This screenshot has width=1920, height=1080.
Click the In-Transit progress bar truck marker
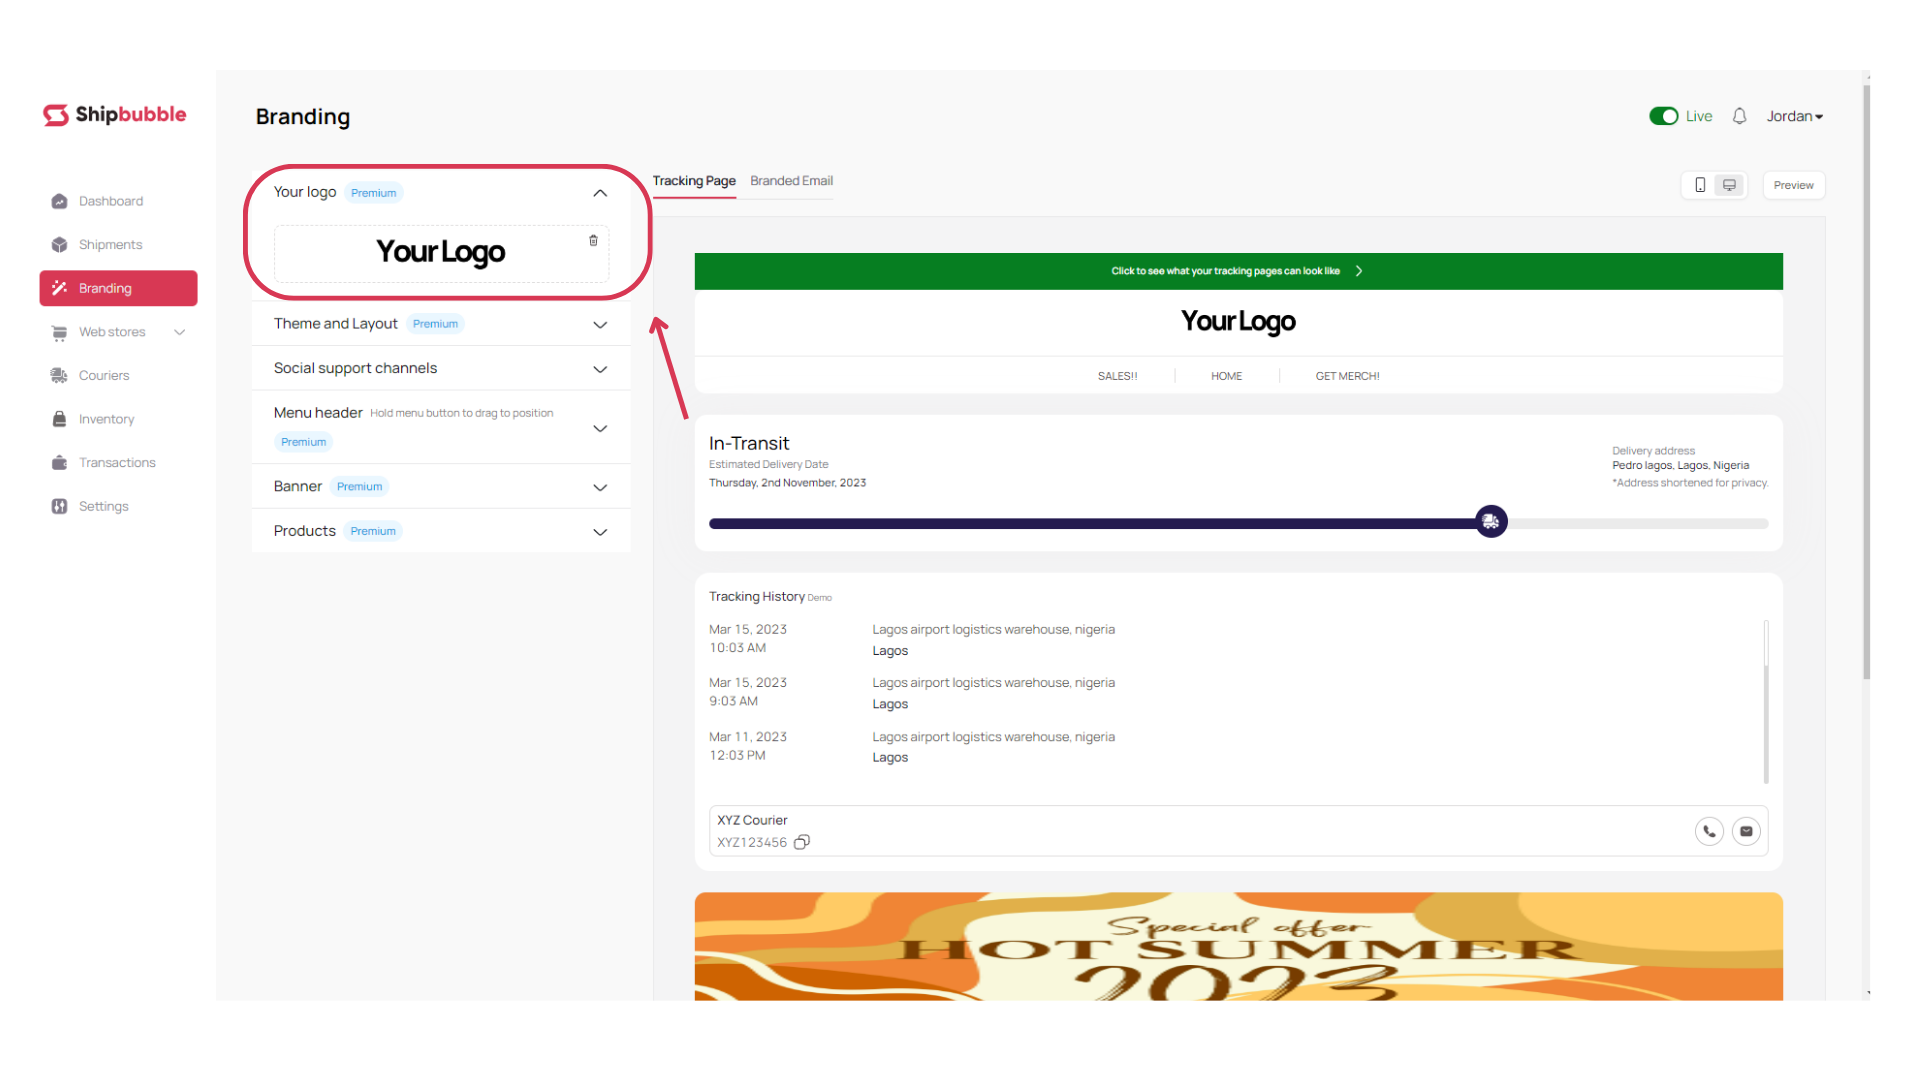click(1491, 522)
